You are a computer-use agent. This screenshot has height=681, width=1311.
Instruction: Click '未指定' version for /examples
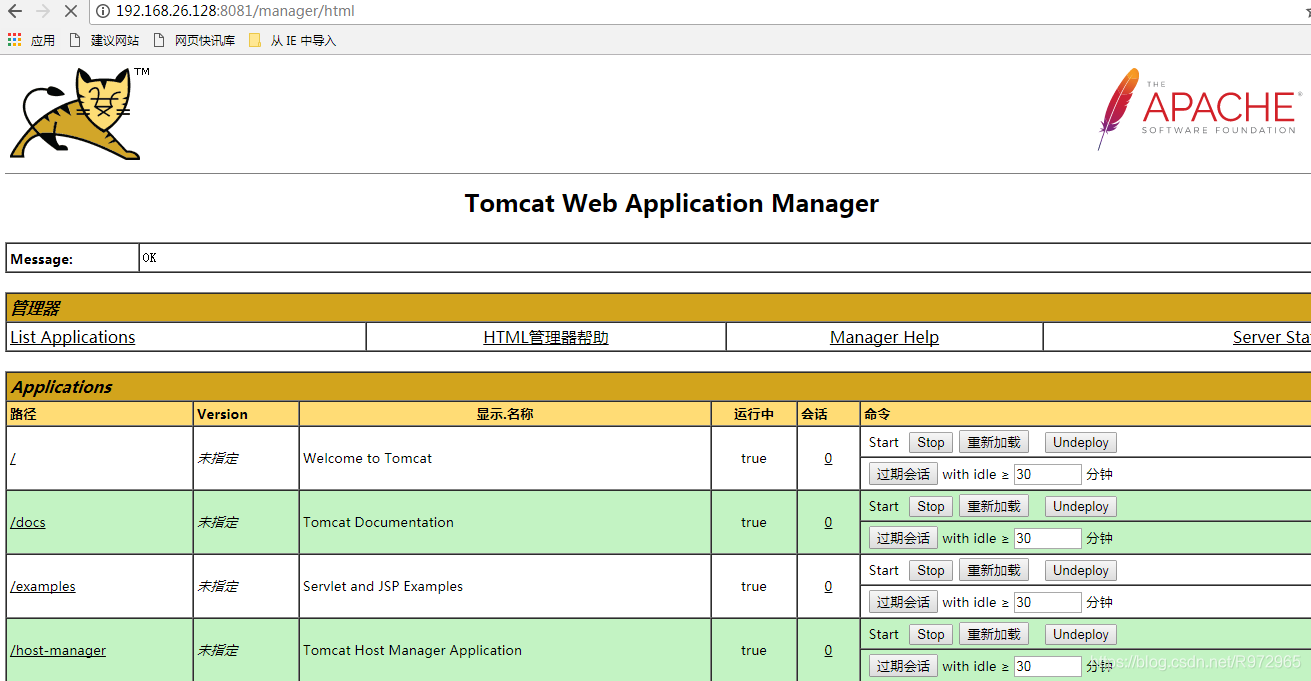pyautogui.click(x=217, y=586)
